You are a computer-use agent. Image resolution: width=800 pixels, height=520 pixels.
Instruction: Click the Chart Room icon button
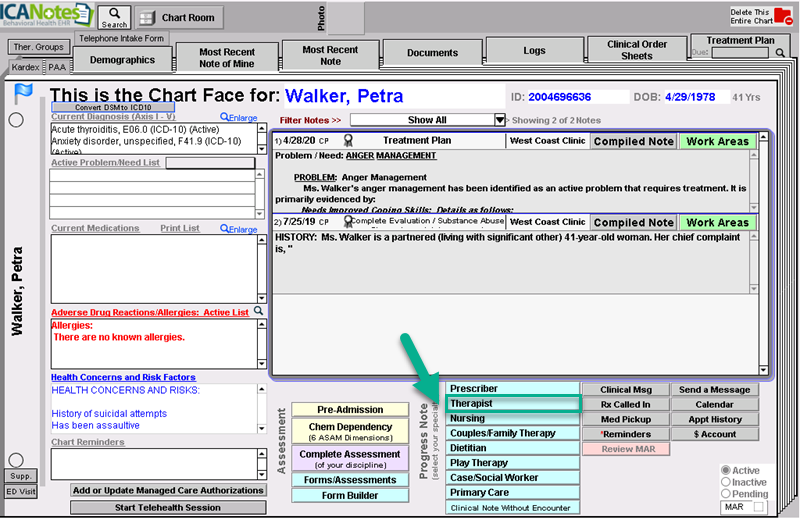pos(179,18)
